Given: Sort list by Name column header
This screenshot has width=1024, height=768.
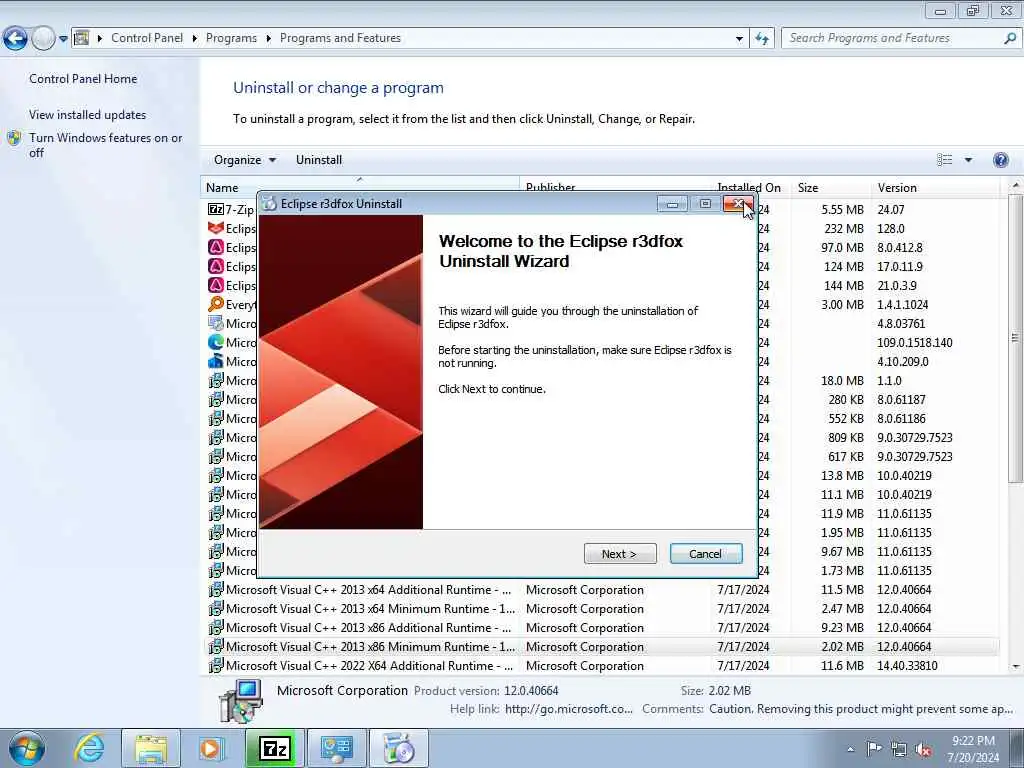Looking at the screenshot, I should pos(360,187).
